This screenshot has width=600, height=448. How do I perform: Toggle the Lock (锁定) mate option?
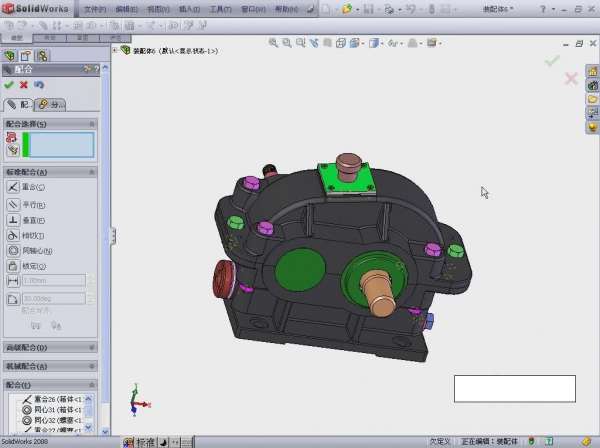[x=13, y=266]
